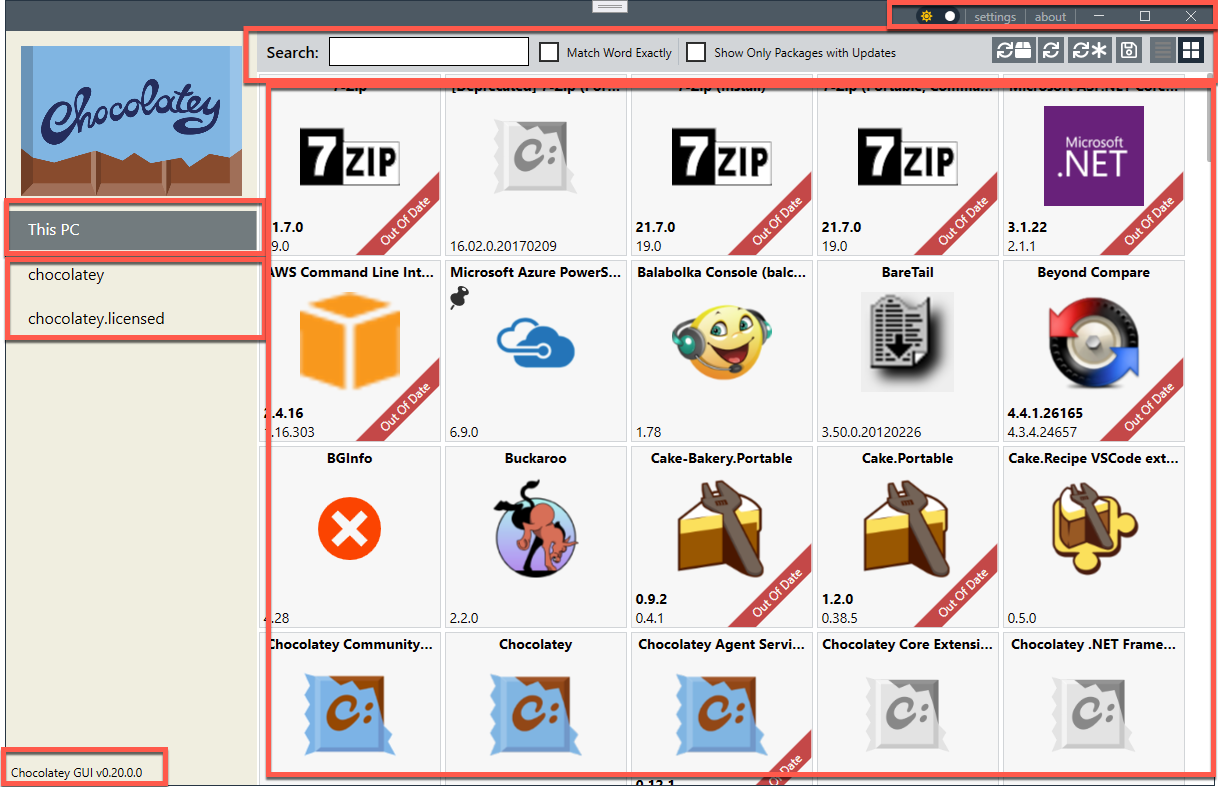Screen dimensions: 1218x787
Task: Click the refresh packages icon
Action: point(1051,51)
